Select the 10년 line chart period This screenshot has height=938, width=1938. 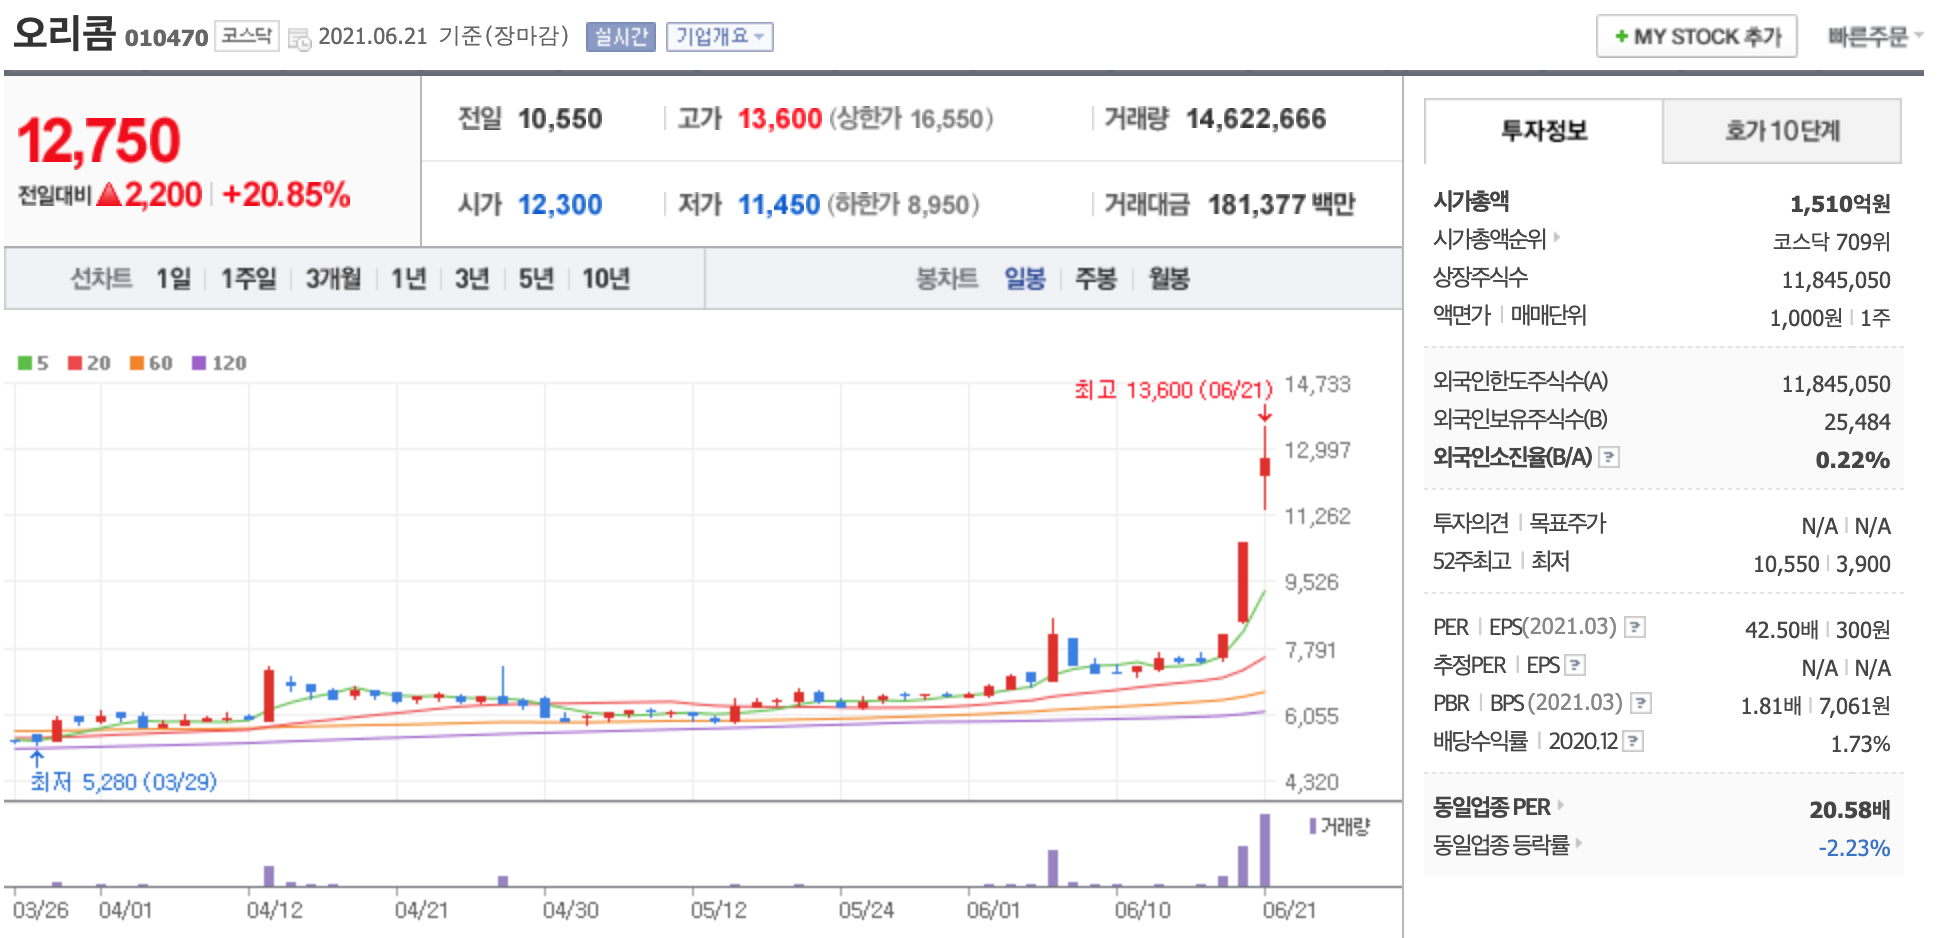pyautogui.click(x=606, y=278)
